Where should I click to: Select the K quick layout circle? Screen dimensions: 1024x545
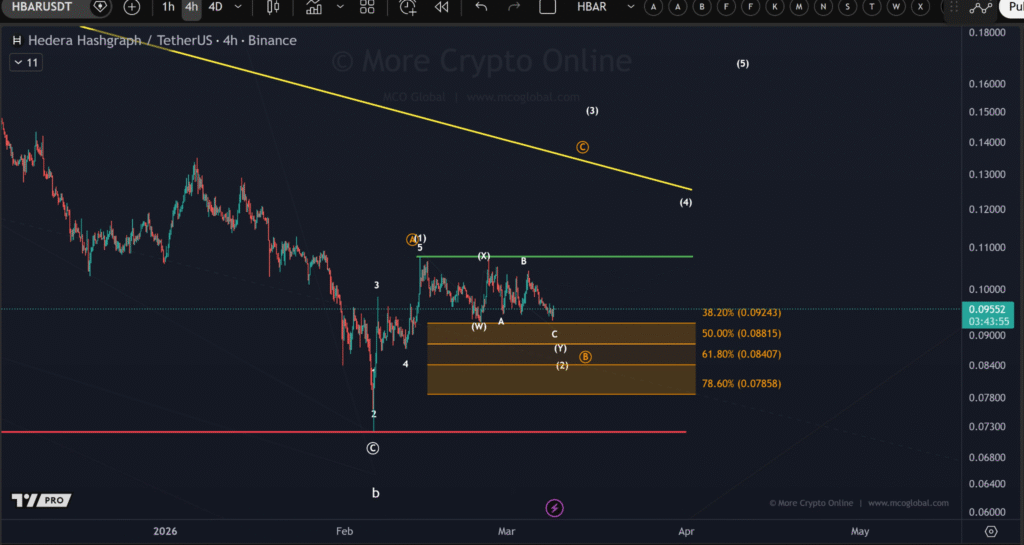click(x=775, y=7)
